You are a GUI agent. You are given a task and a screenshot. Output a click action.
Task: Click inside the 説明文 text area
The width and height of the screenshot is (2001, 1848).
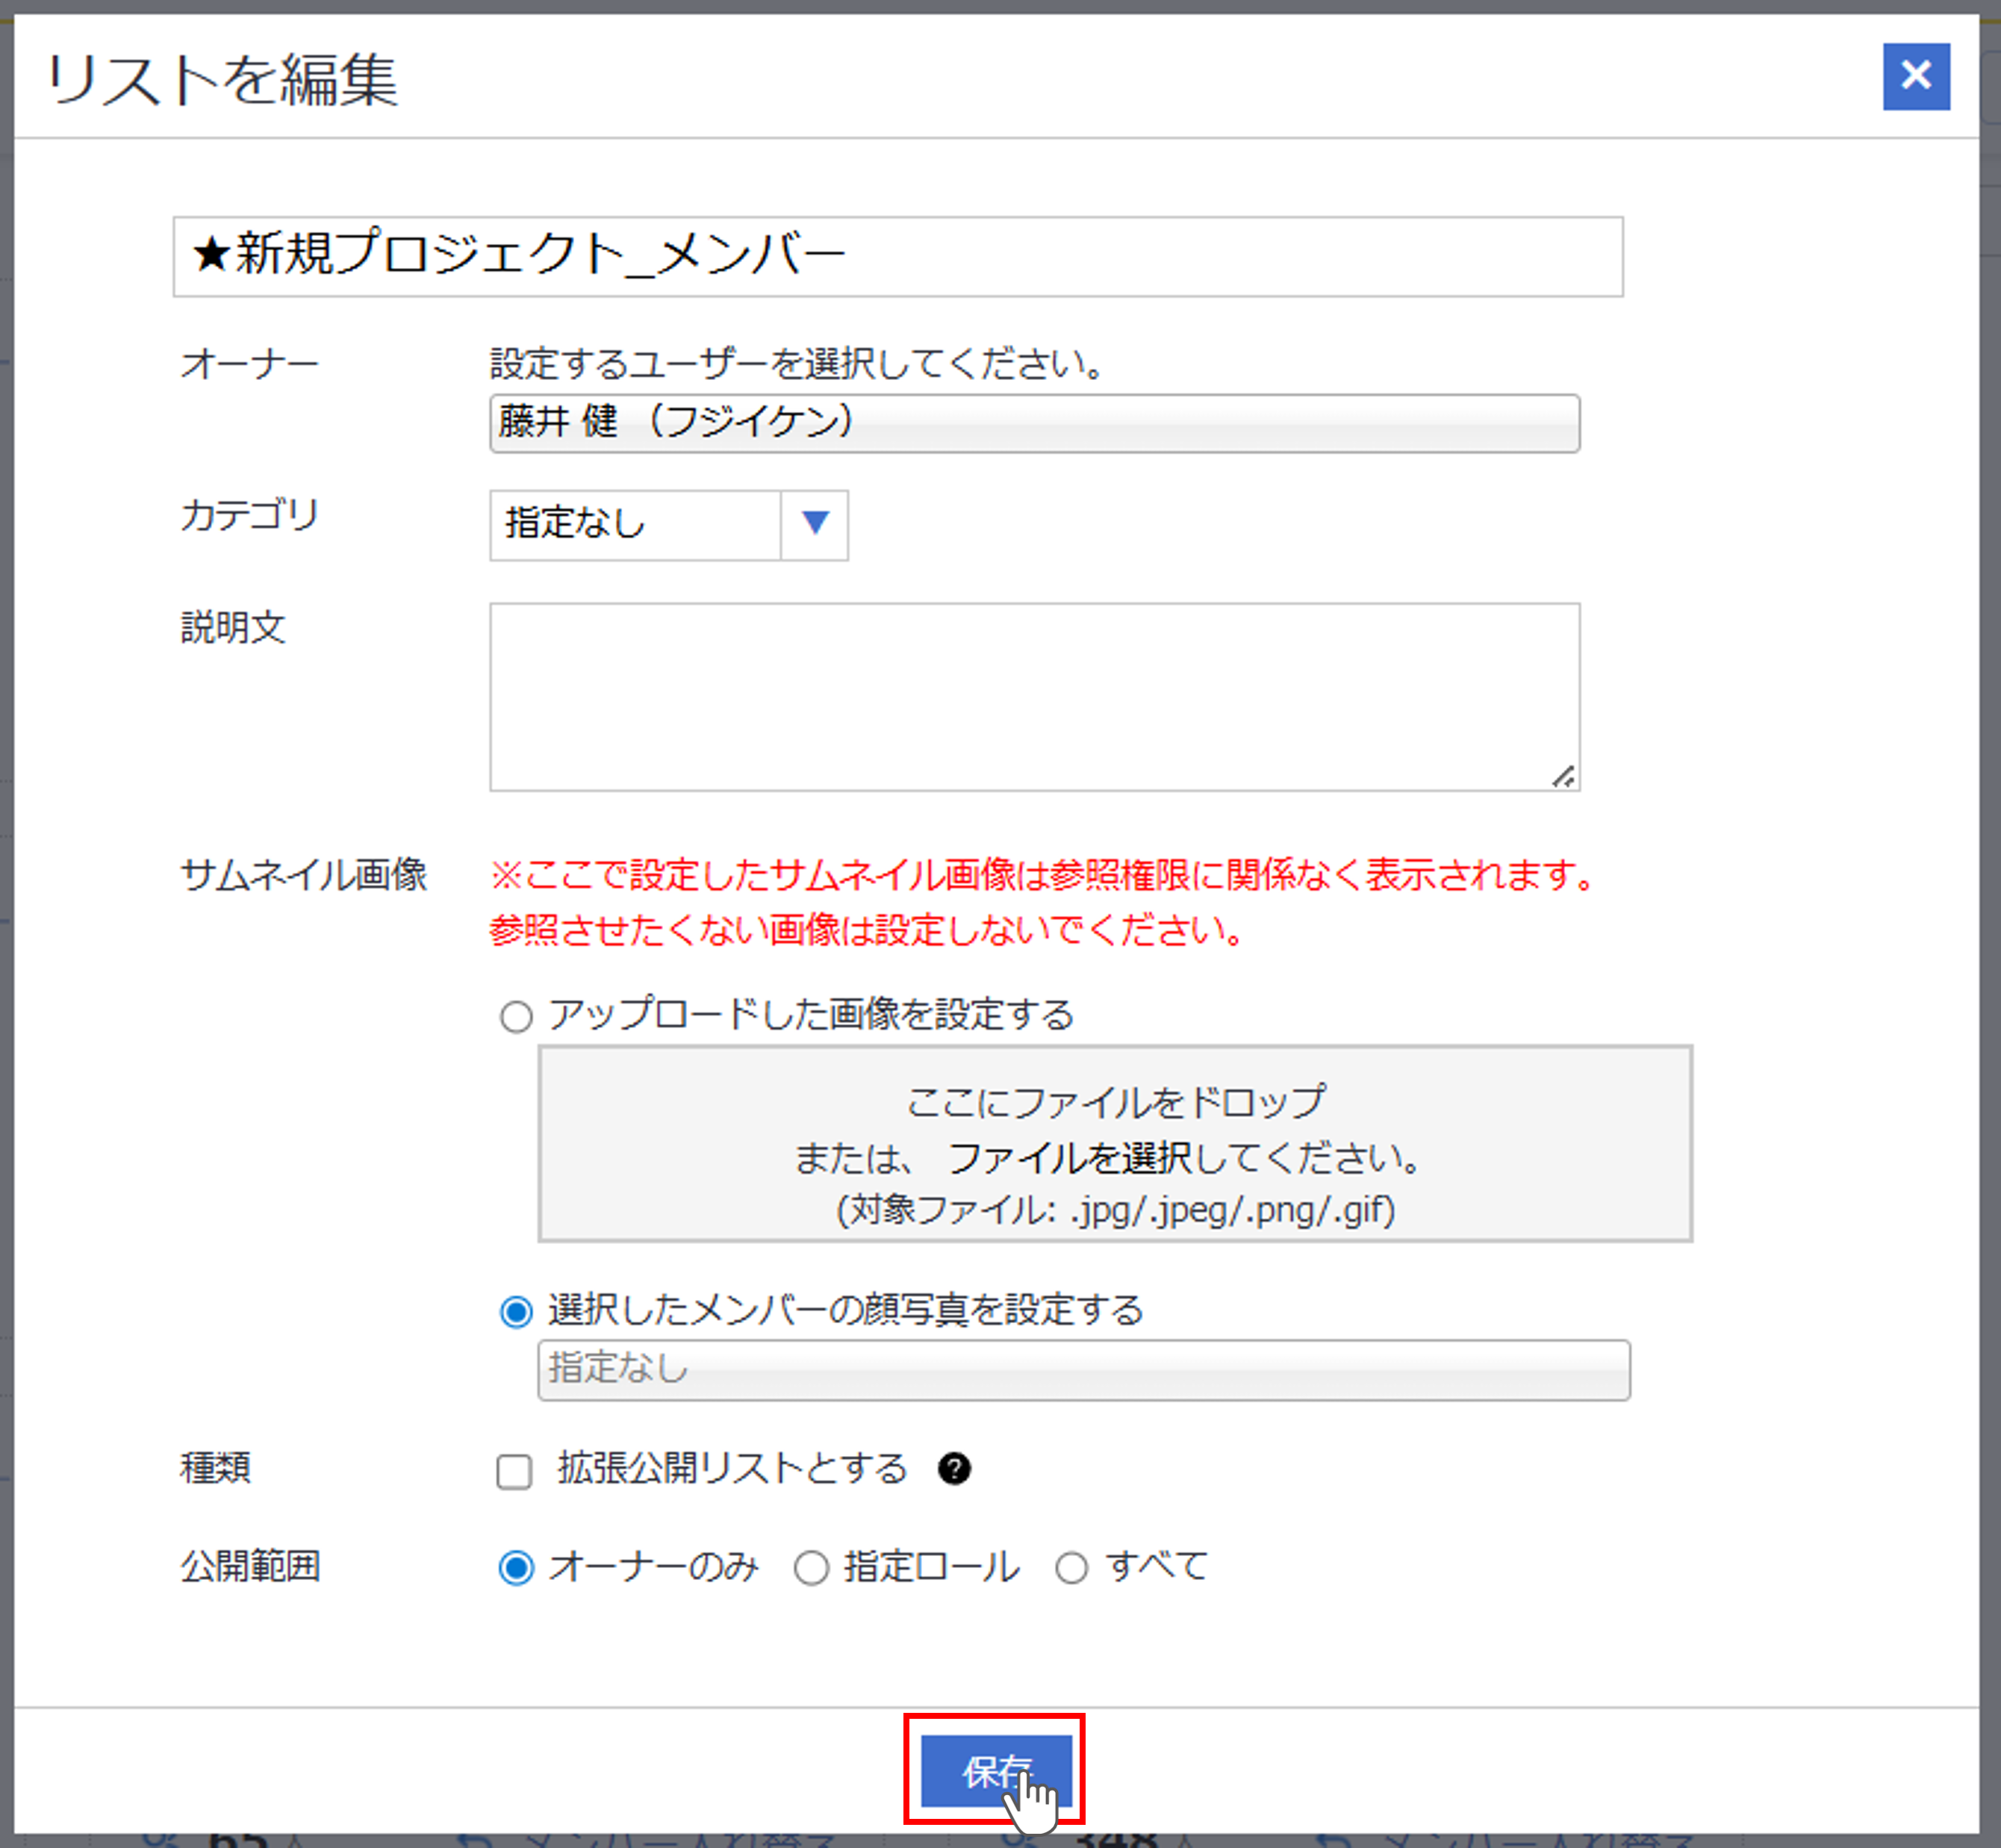point(1034,696)
